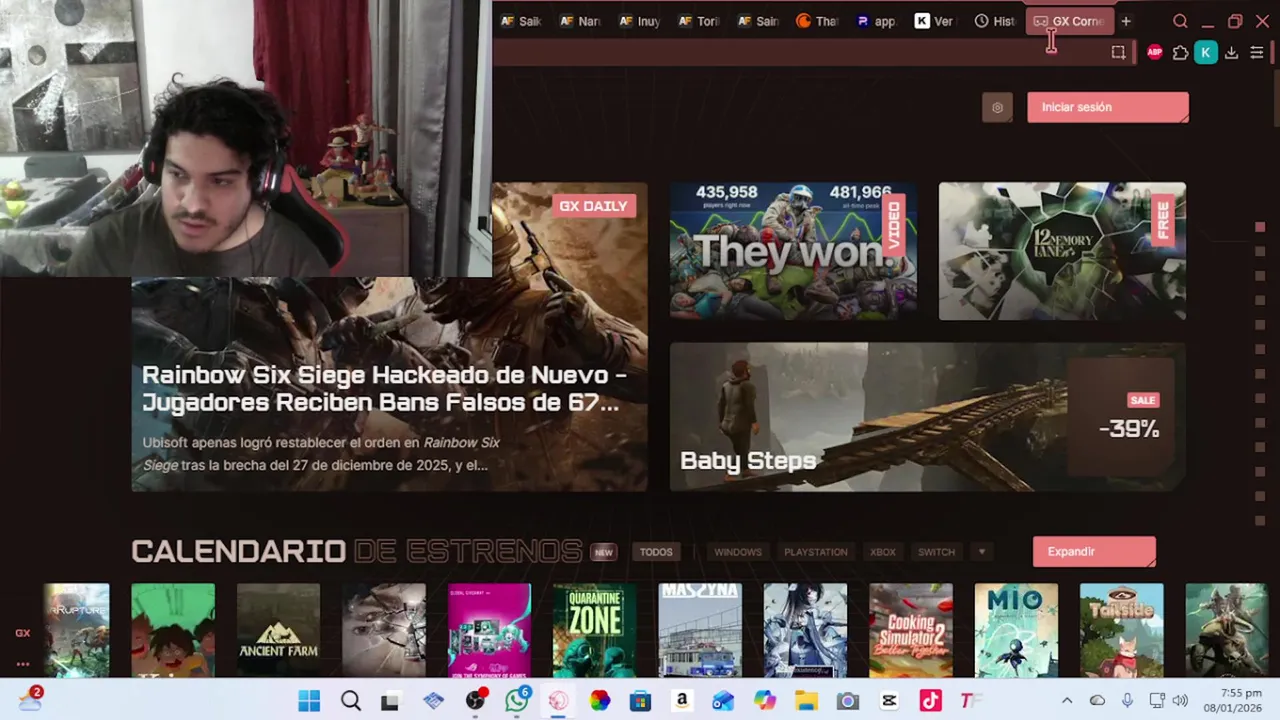Screen dimensions: 1280x720
Task: Open the teal K profile icon
Action: 1206,53
